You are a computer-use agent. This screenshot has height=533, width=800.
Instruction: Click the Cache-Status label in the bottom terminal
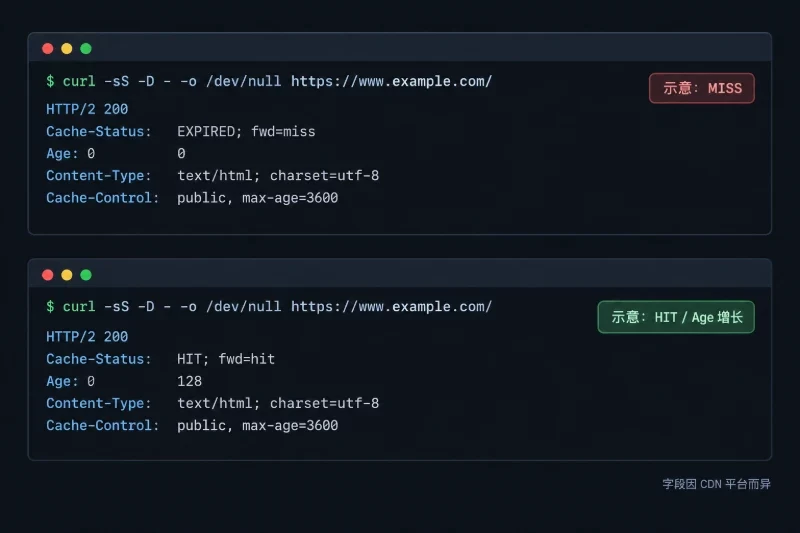point(99,359)
